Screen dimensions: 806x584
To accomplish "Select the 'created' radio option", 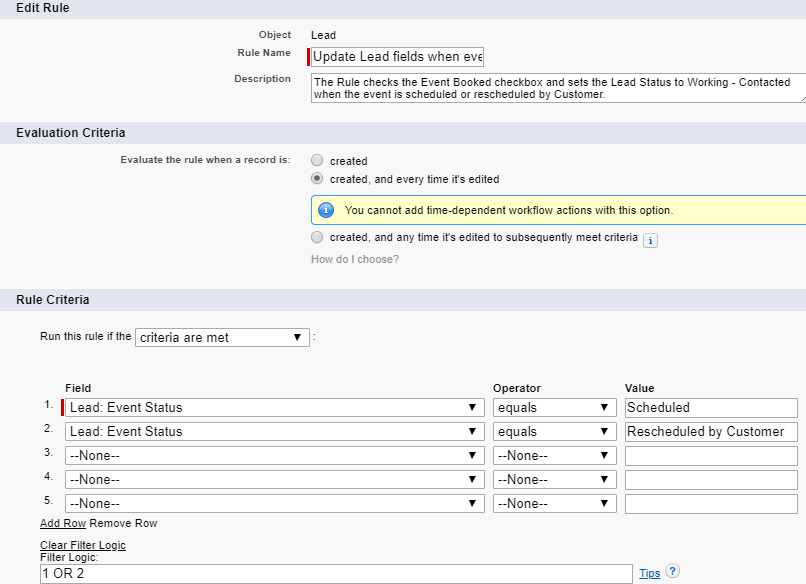I will click(x=317, y=160).
